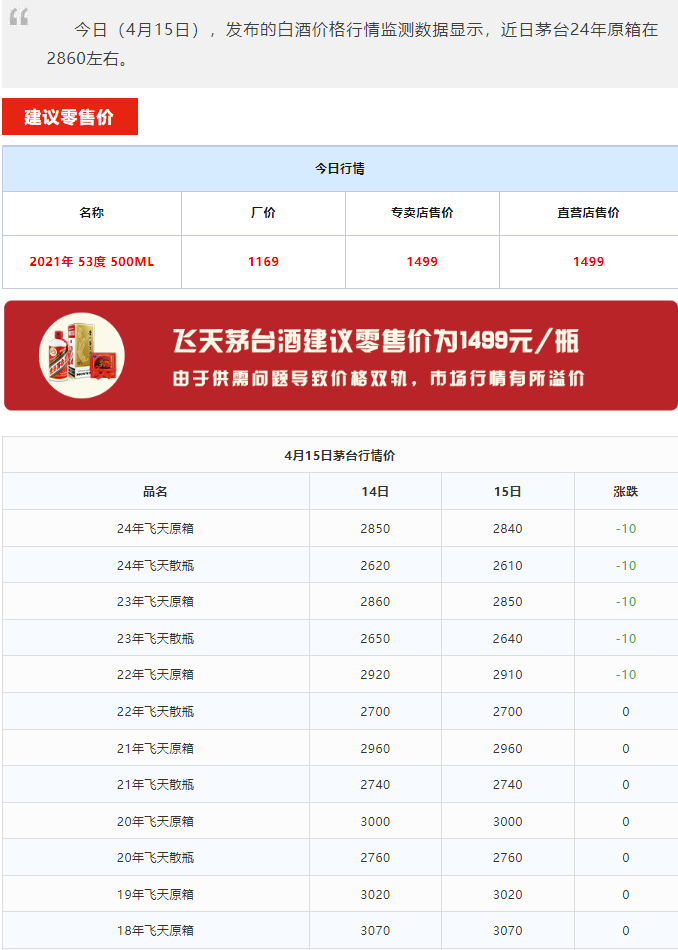Image resolution: width=678 pixels, height=950 pixels.
Task: Click the 15日 column header
Action: coord(508,491)
